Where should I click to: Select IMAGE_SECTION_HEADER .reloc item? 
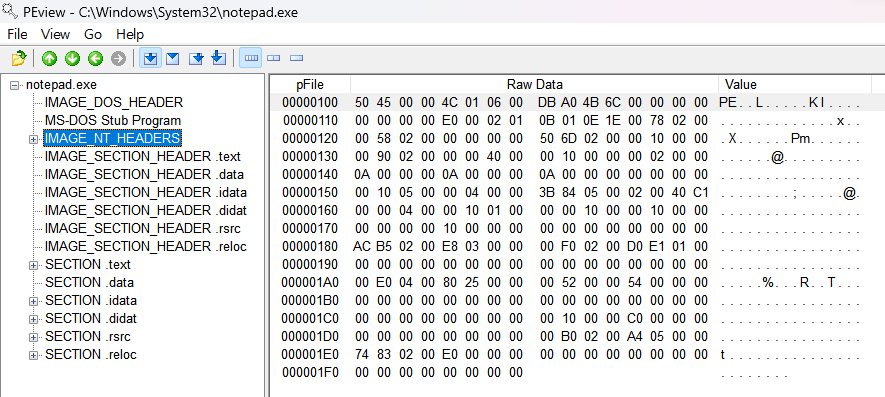click(146, 247)
